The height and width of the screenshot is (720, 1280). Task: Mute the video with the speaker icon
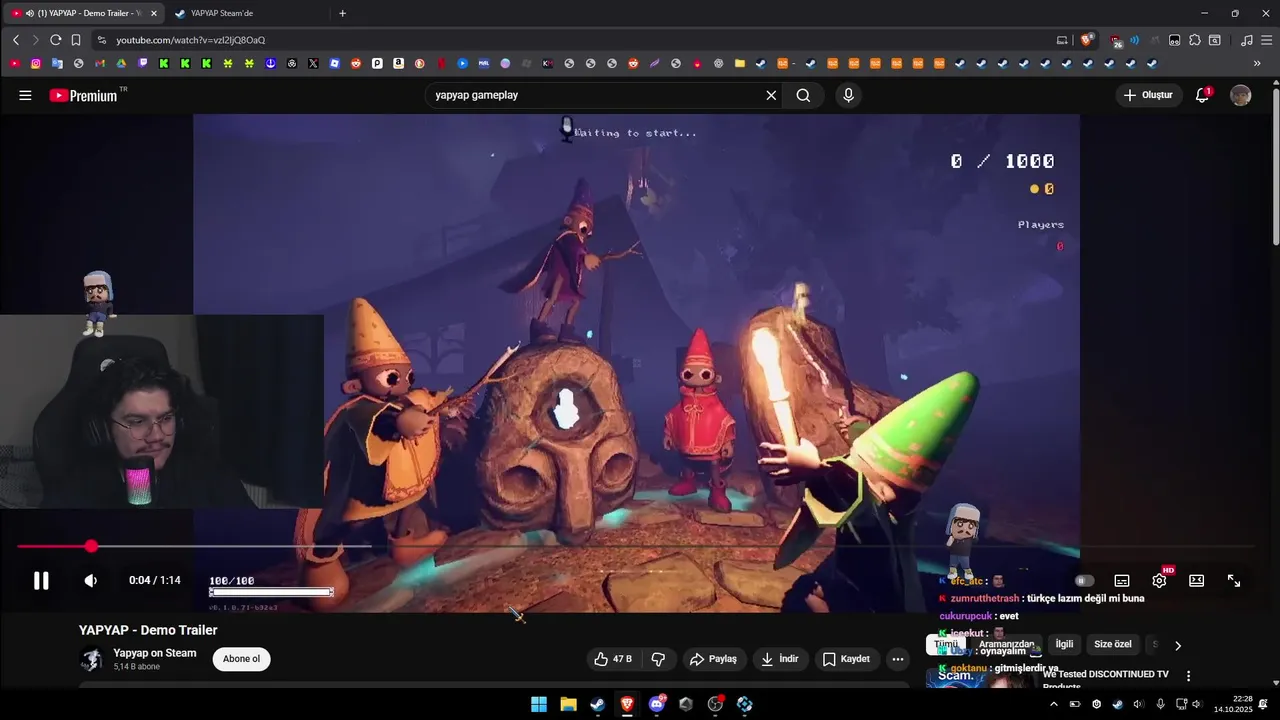tap(90, 581)
